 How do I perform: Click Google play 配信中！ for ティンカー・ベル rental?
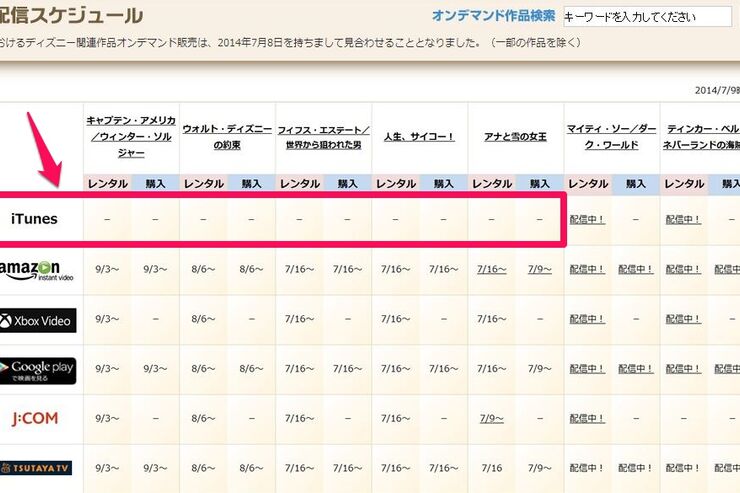pos(683,369)
